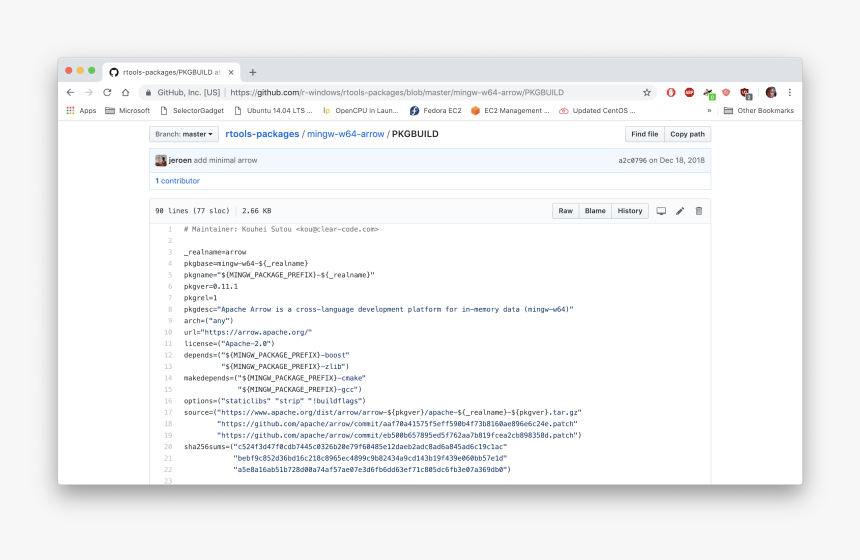
Task: Click the back navigation arrow
Action: 70,92
